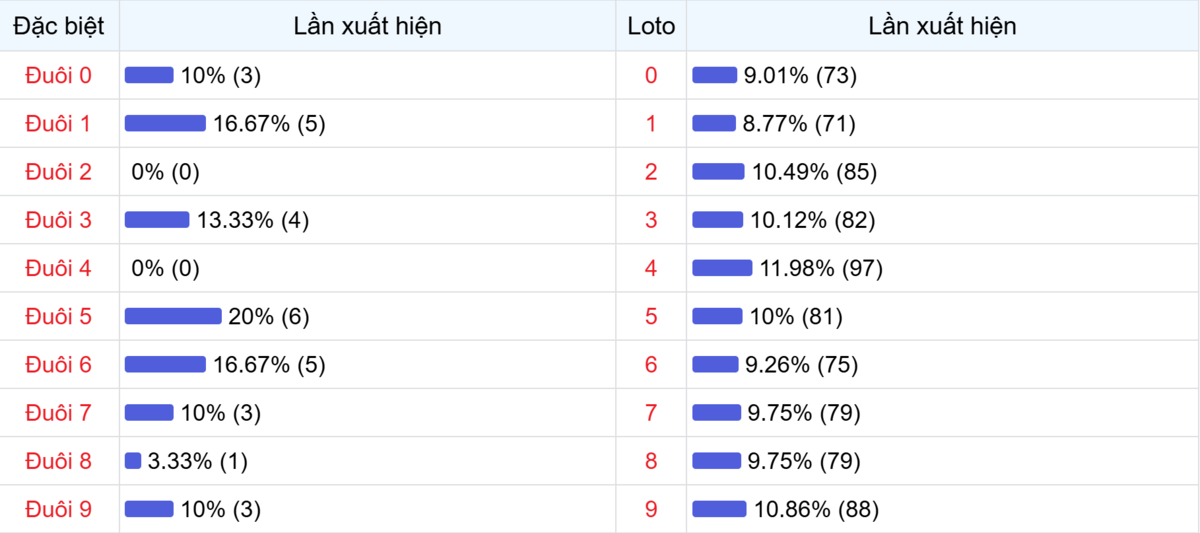The image size is (1200, 533).
Task: Choose Loto number 7 label
Action: pyautogui.click(x=651, y=413)
